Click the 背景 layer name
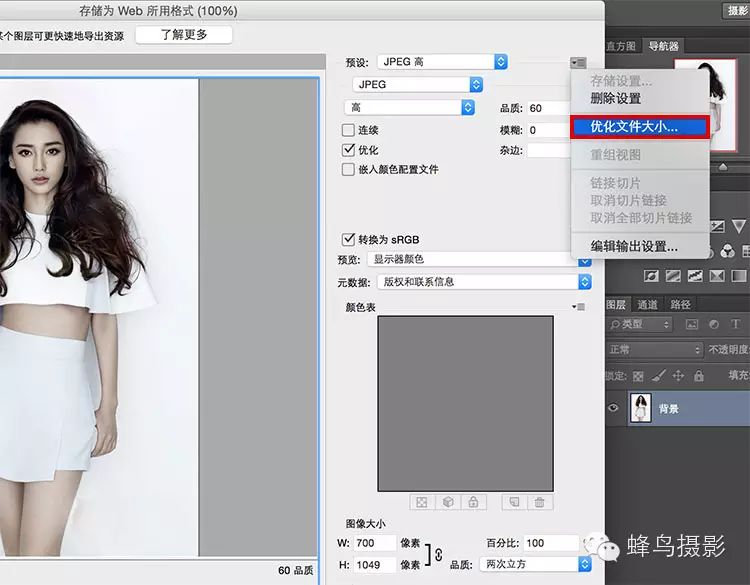750x585 pixels. [669, 408]
